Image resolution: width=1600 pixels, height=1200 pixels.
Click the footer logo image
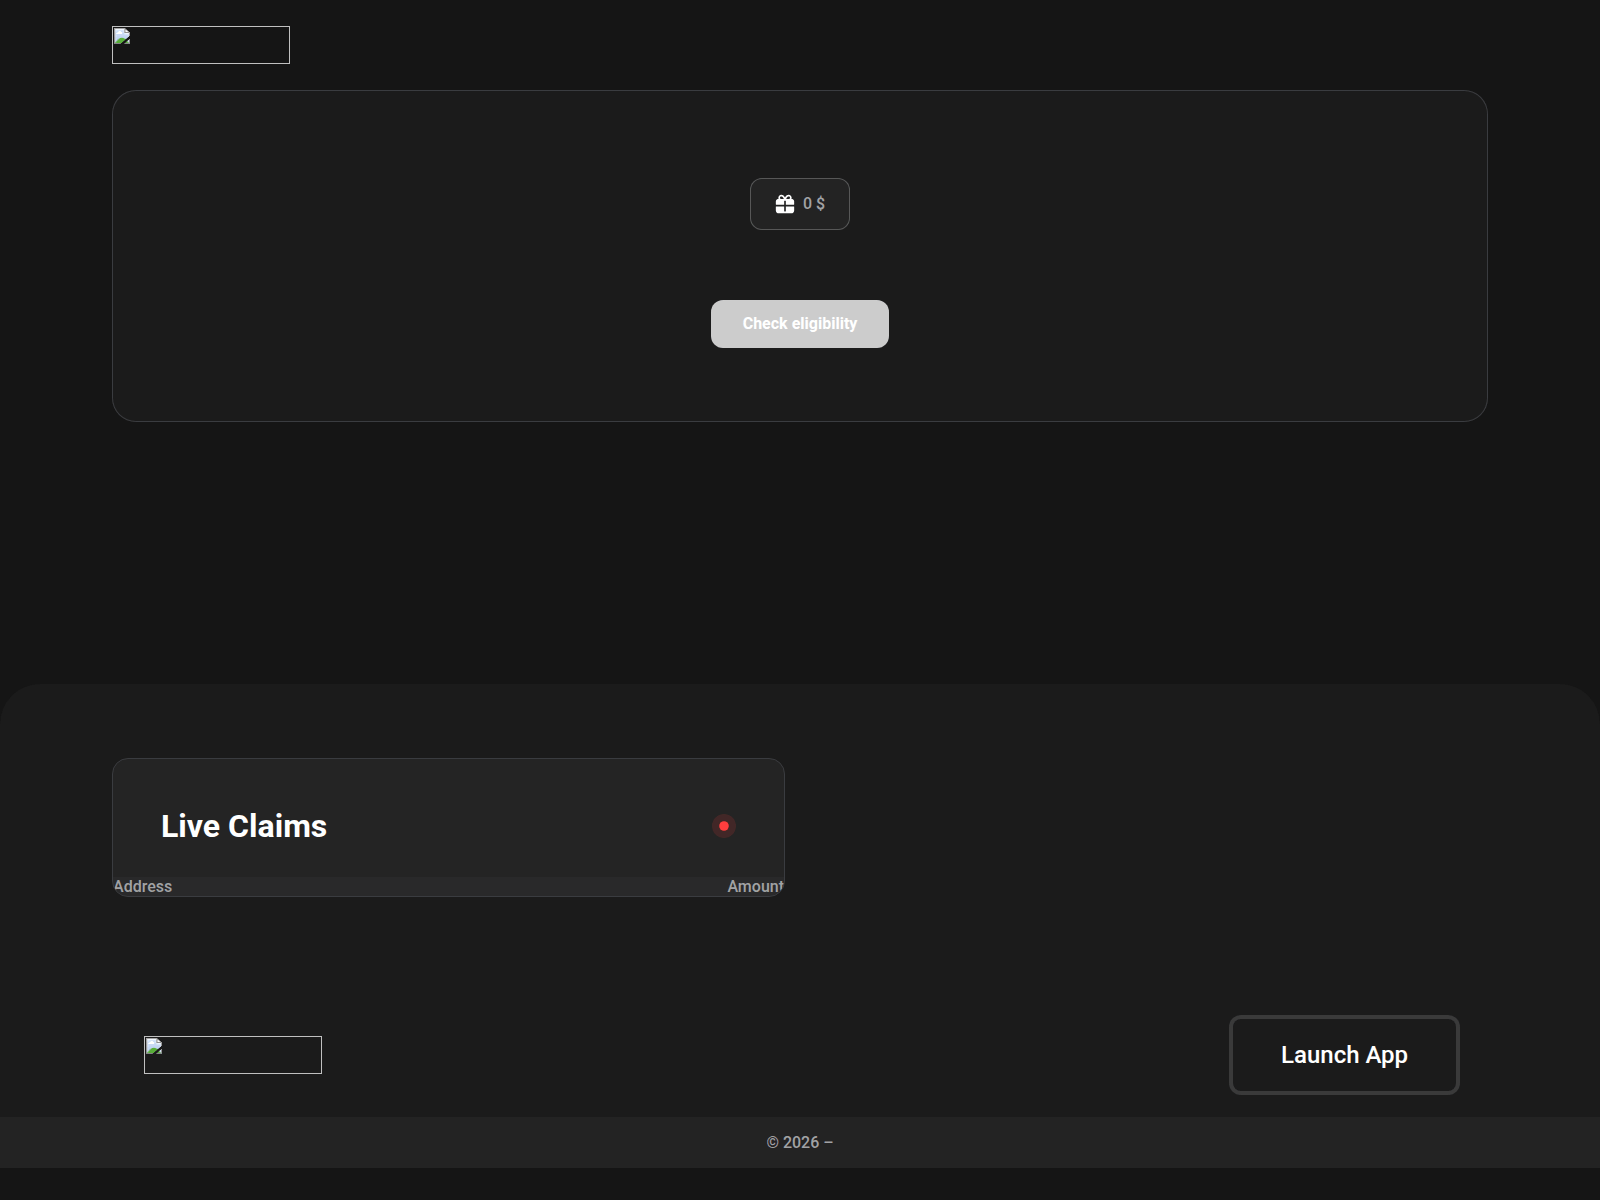click(x=233, y=1055)
